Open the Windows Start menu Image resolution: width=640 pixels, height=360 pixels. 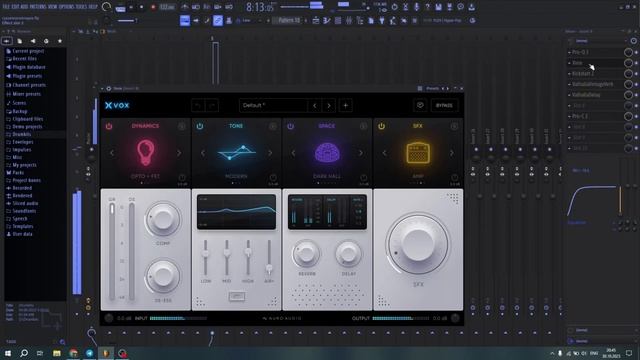tap(8, 353)
